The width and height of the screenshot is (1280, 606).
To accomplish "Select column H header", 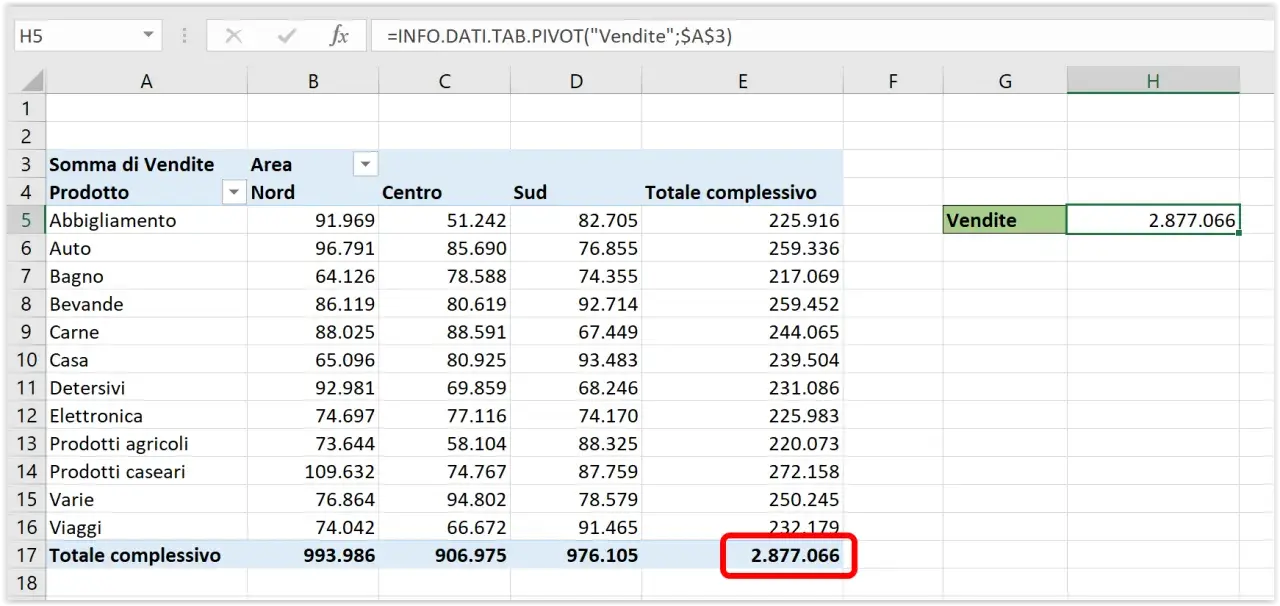I will pyautogui.click(x=1153, y=82).
